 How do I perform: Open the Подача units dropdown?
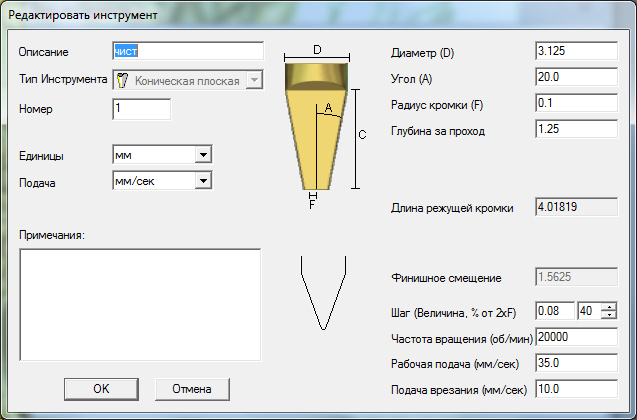tap(203, 181)
